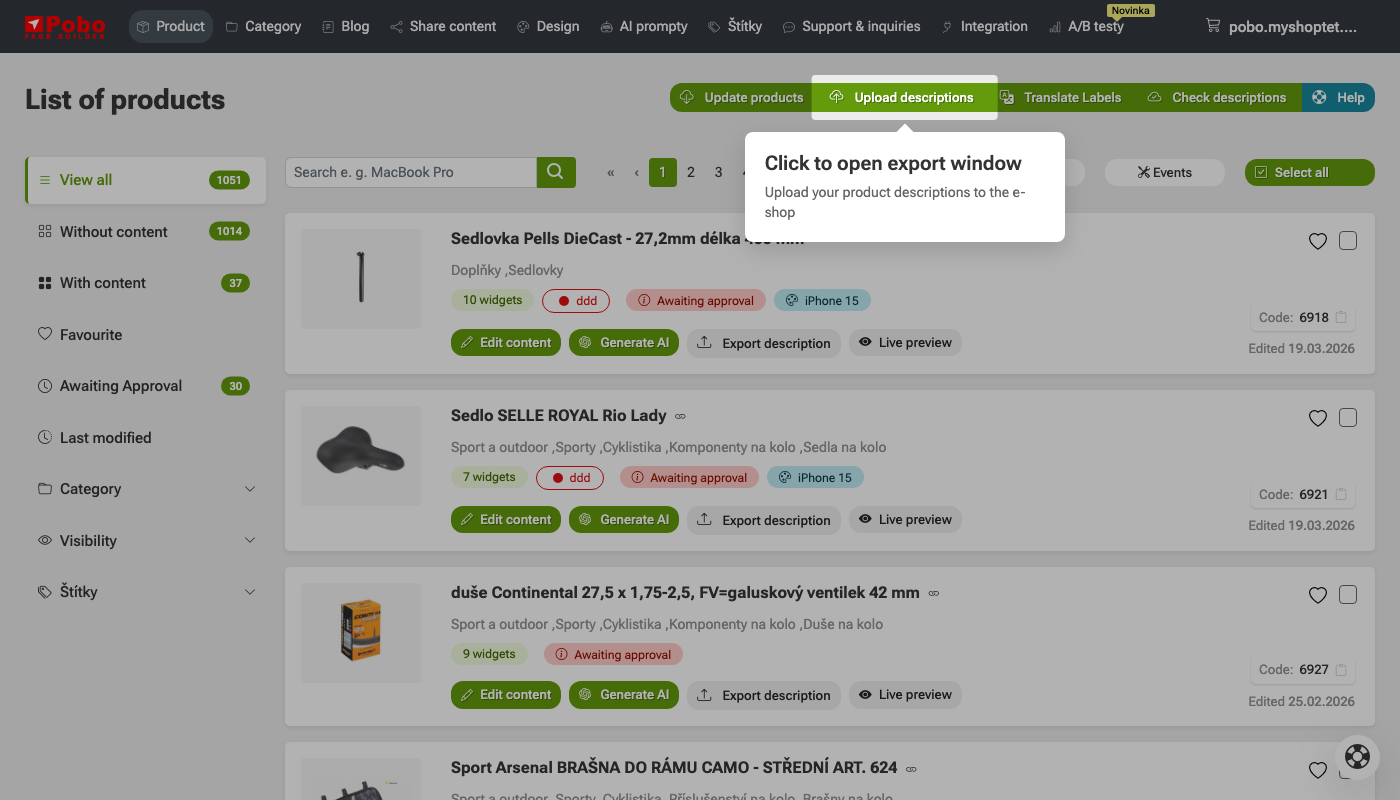The height and width of the screenshot is (800, 1400).
Task: Generate AI for duše Continental product
Action: [623, 694]
